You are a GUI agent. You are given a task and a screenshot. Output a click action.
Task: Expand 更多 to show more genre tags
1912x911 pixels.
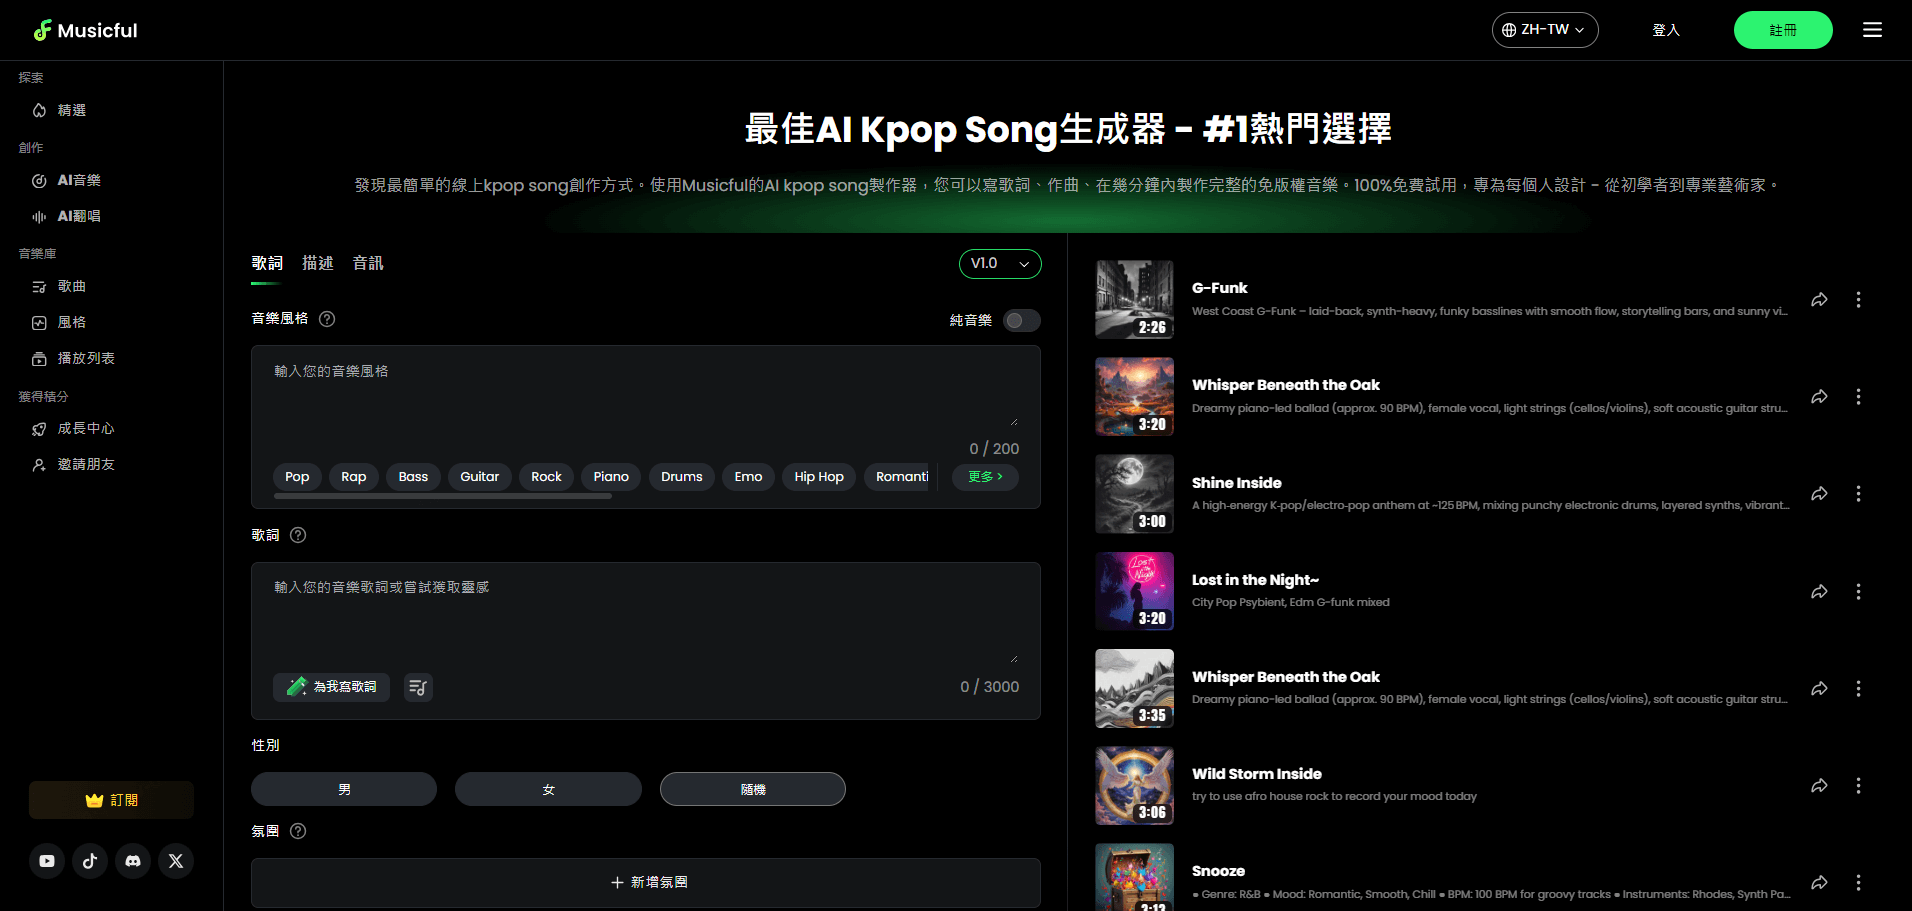click(984, 477)
